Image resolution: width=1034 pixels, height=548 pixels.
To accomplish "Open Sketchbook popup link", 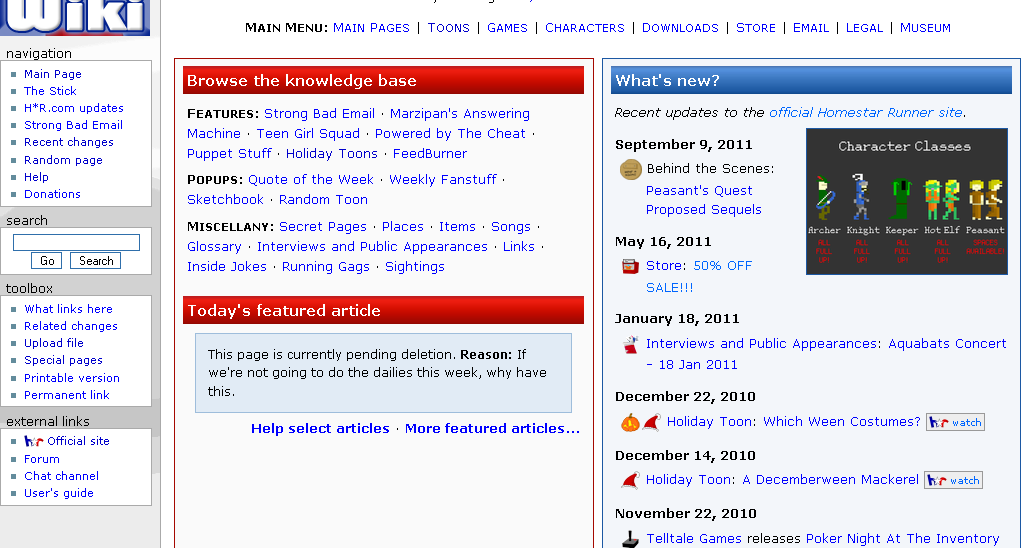I will pos(225,199).
